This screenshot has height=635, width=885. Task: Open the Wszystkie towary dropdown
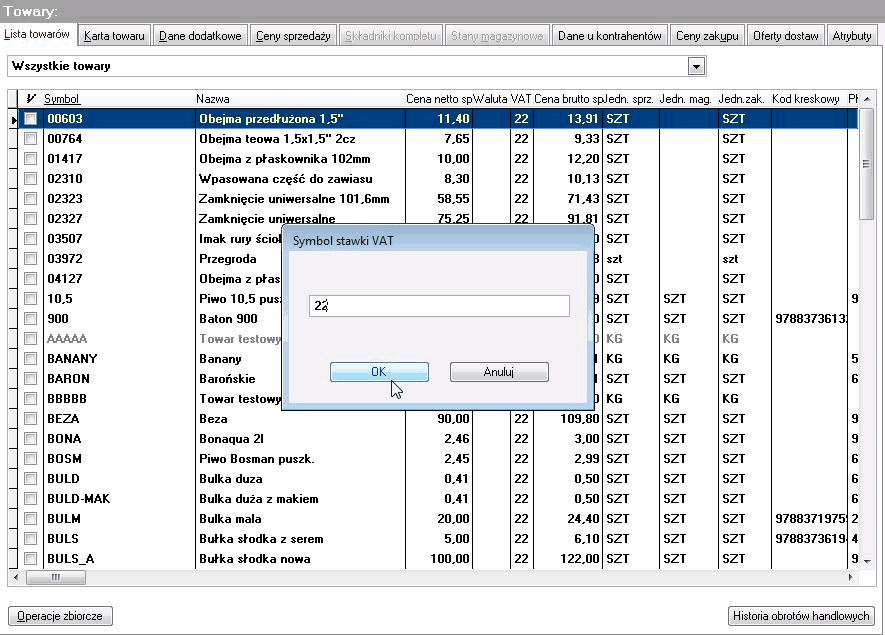point(696,67)
